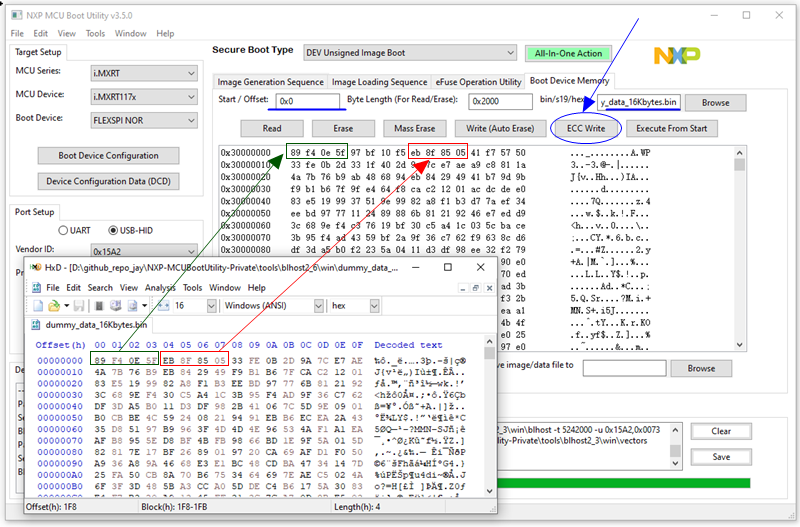Viewport: 800px width, 527px height.
Task: Click the Open disk icon in HxD toolbar
Action: [x=116, y=306]
